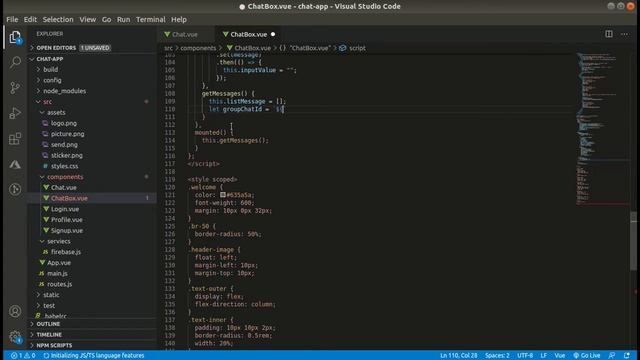Open the View menu
Viewport: 640px width, 360px height.
pos(87,20)
